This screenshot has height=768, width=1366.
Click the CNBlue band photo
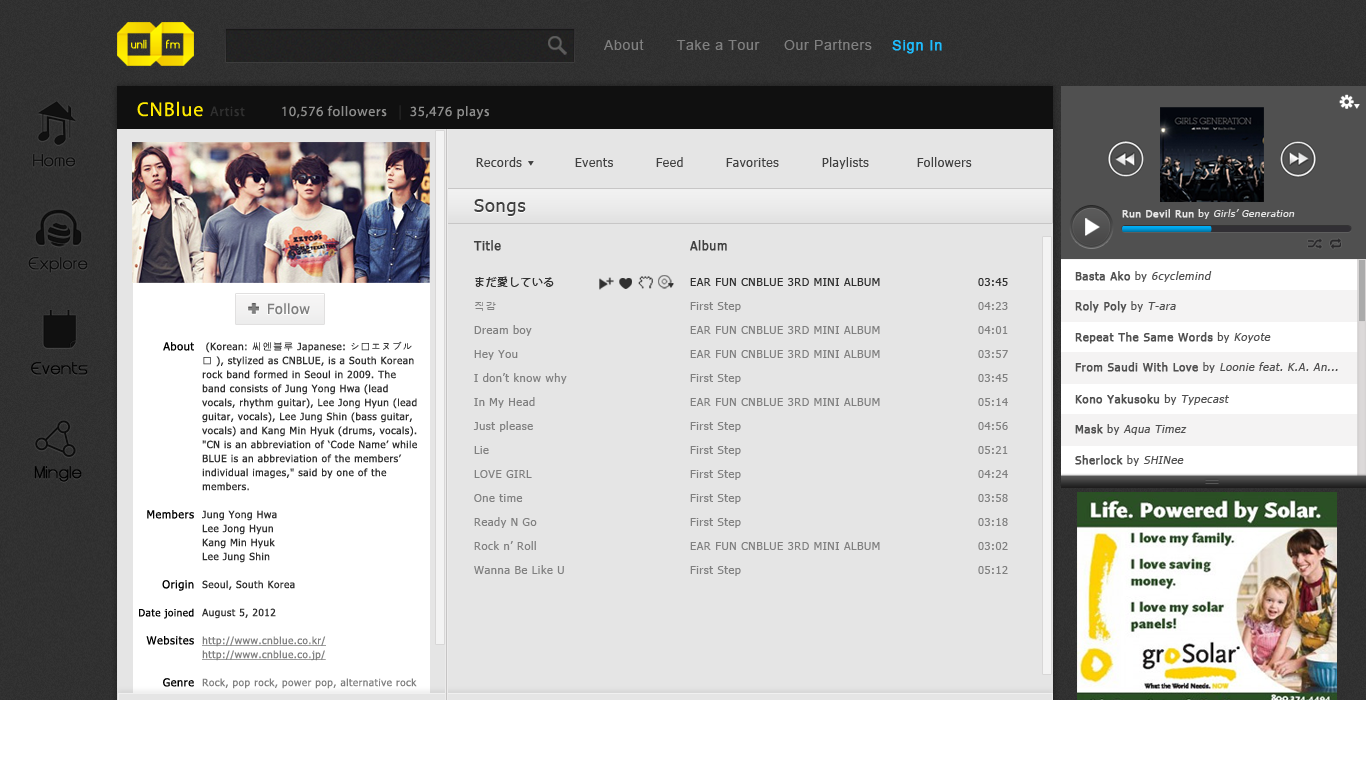click(281, 212)
